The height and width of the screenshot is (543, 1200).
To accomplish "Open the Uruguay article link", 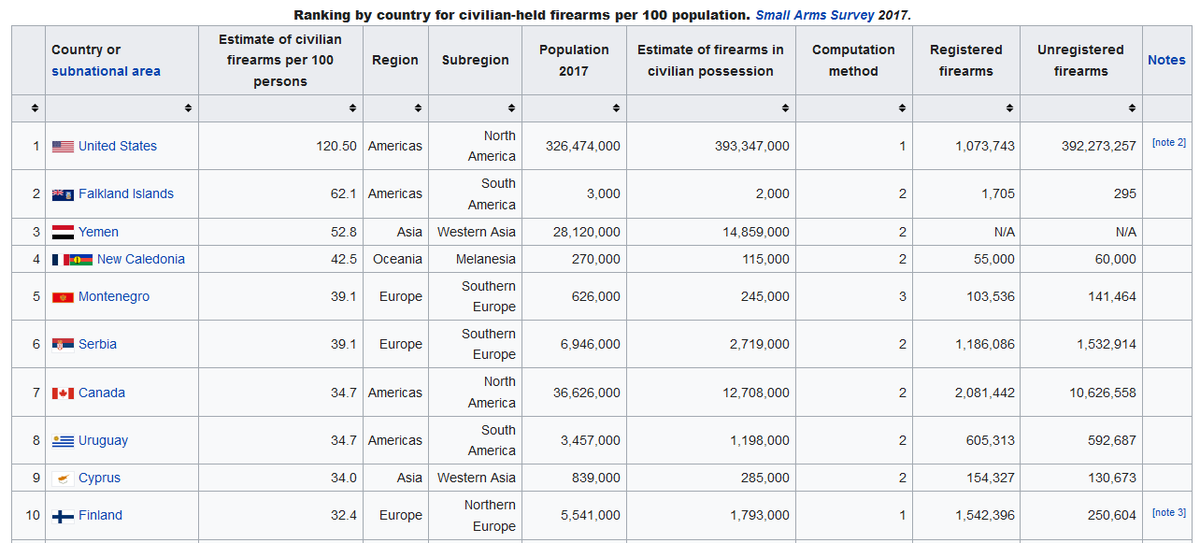I will pyautogui.click(x=103, y=441).
